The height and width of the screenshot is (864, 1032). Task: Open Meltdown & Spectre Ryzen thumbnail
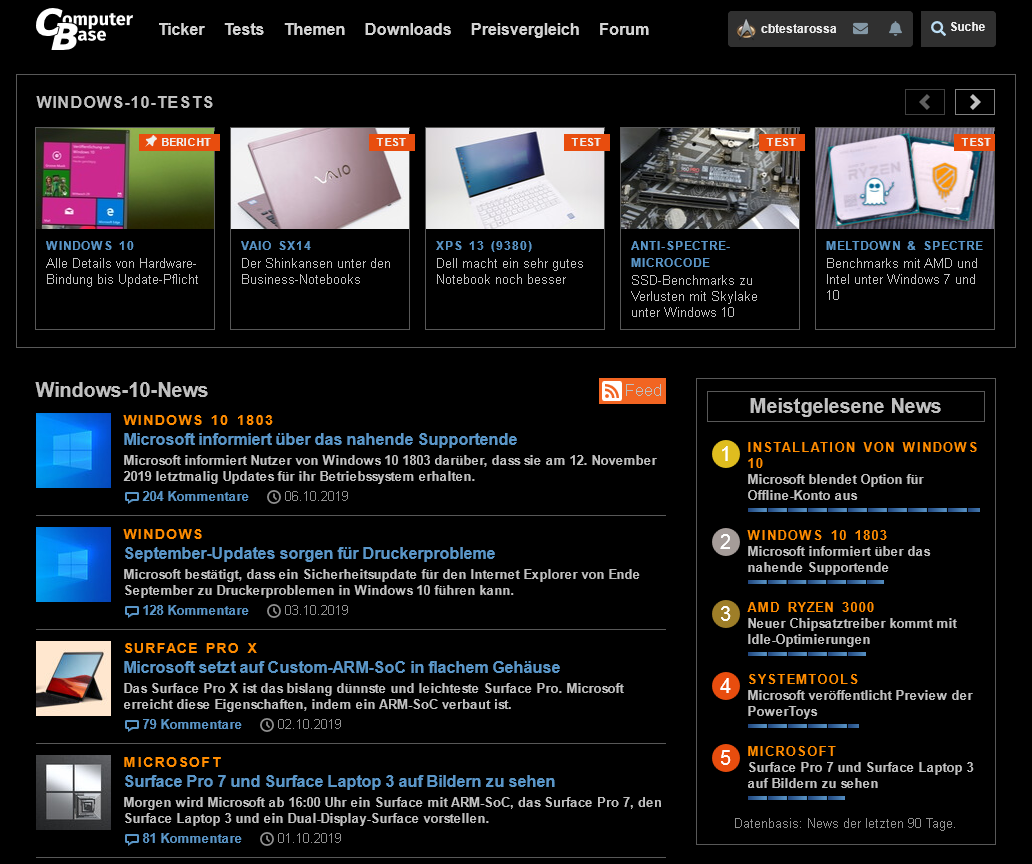coord(904,178)
